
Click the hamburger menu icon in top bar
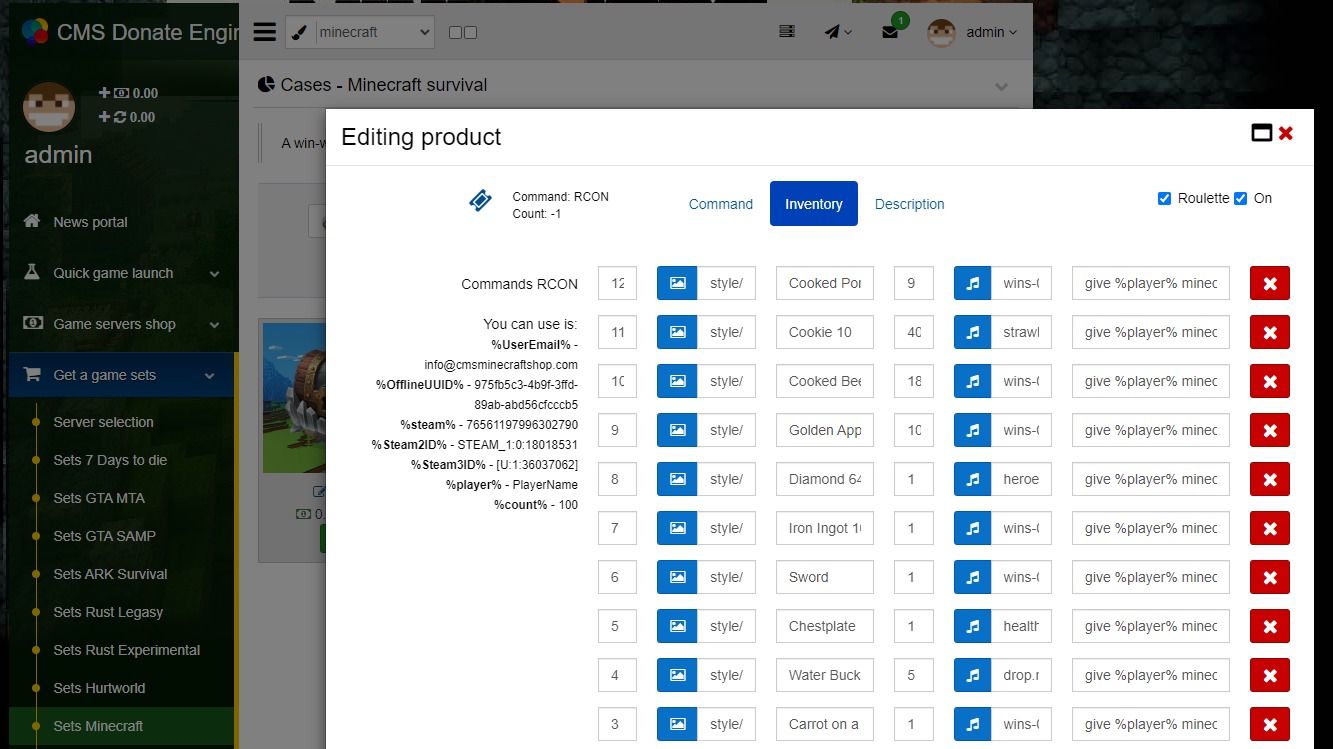click(264, 32)
